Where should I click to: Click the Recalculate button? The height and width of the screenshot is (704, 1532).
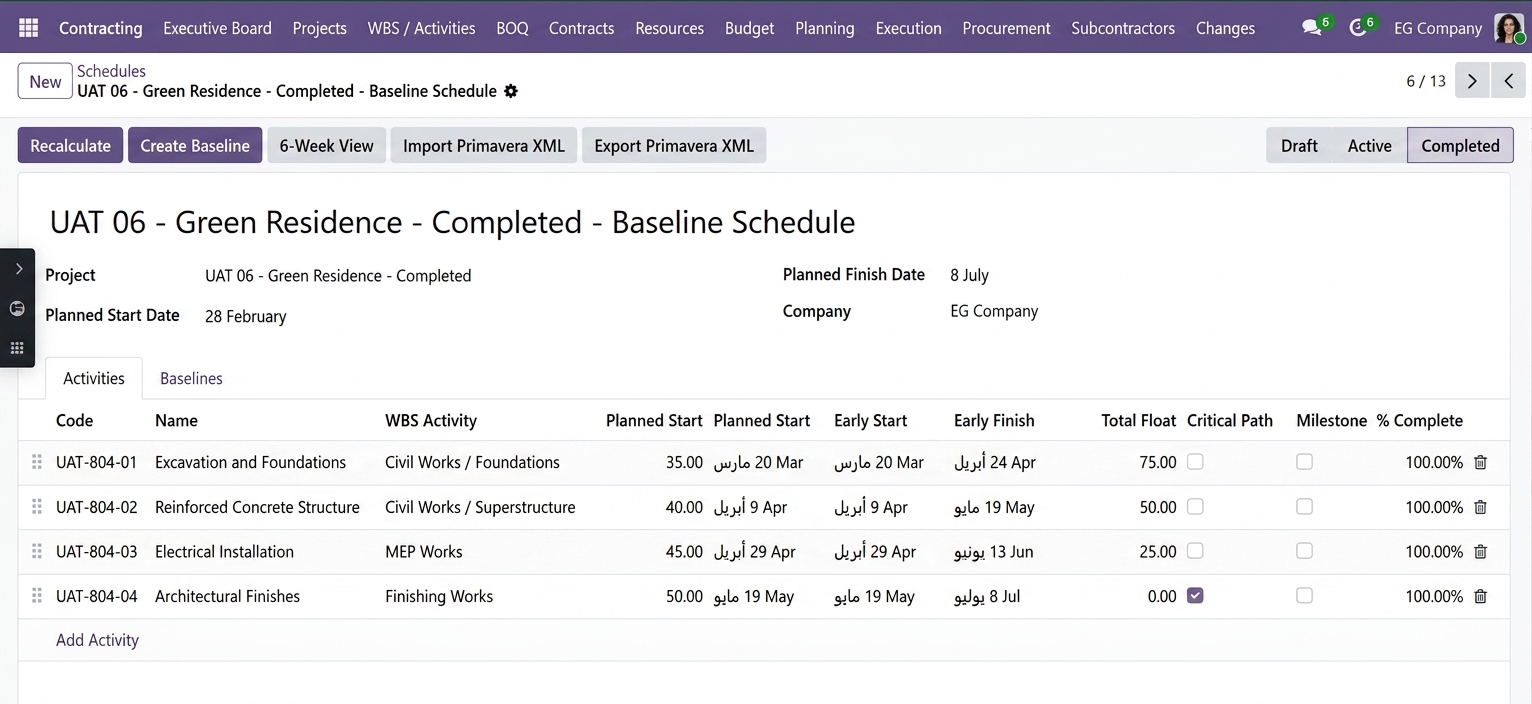point(70,145)
